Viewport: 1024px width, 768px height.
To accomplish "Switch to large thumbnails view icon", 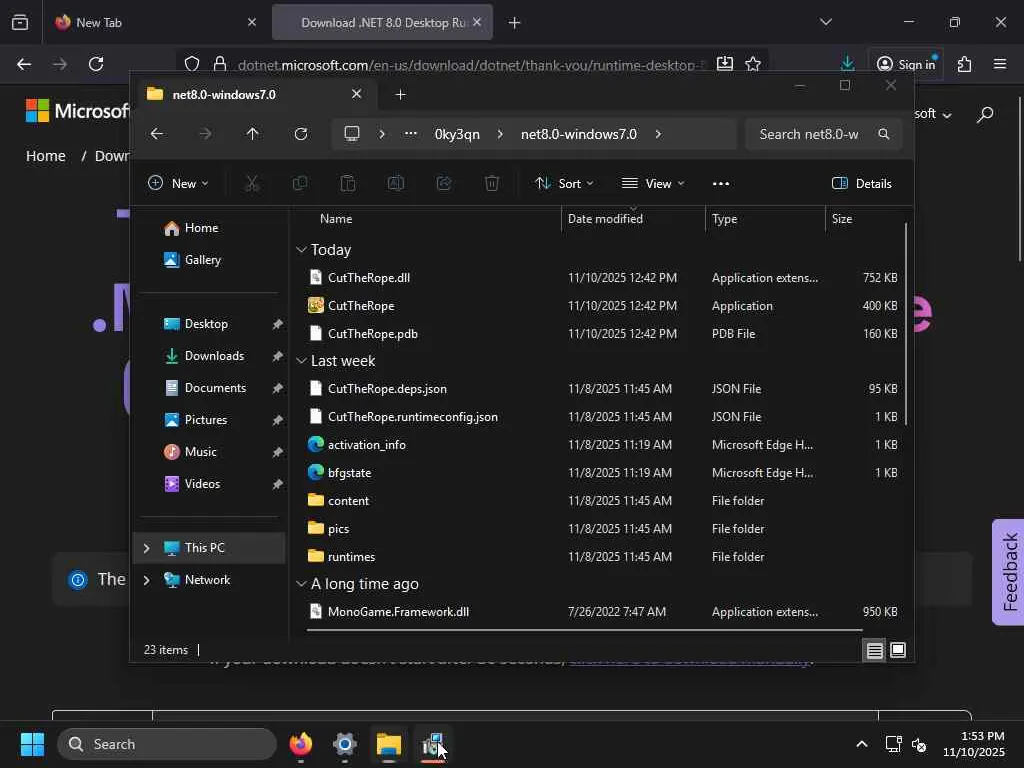I will point(898,650).
